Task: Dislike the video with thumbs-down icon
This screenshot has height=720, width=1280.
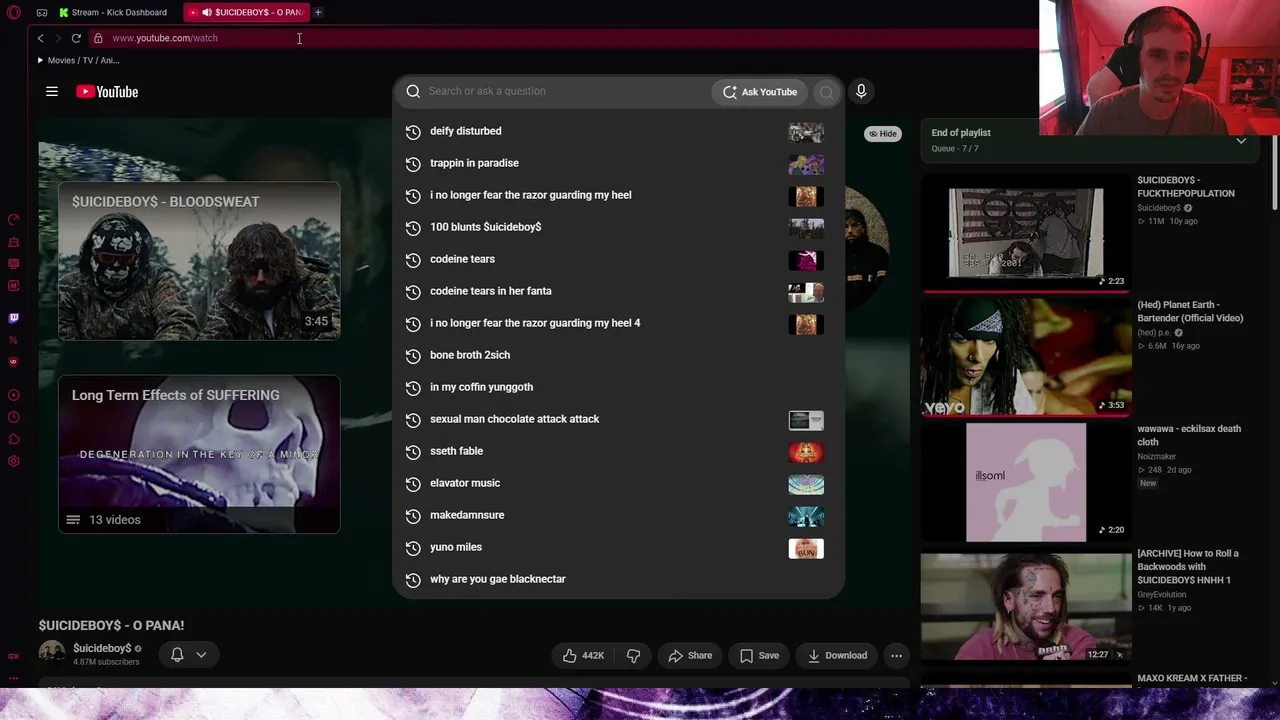Action: (633, 655)
